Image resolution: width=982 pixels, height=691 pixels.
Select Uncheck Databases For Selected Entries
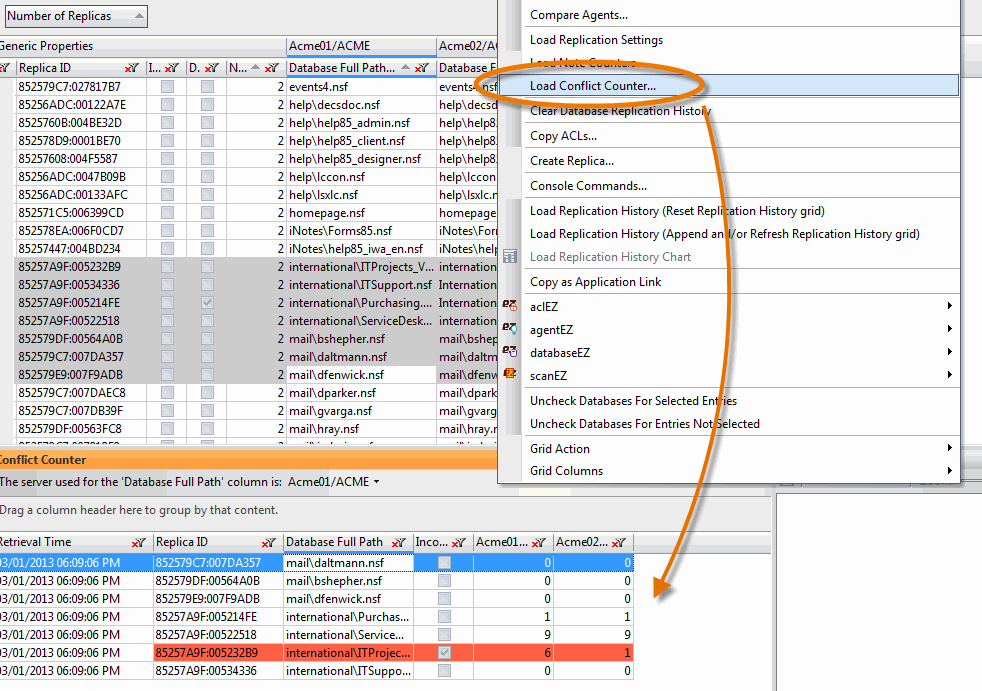[x=633, y=401]
